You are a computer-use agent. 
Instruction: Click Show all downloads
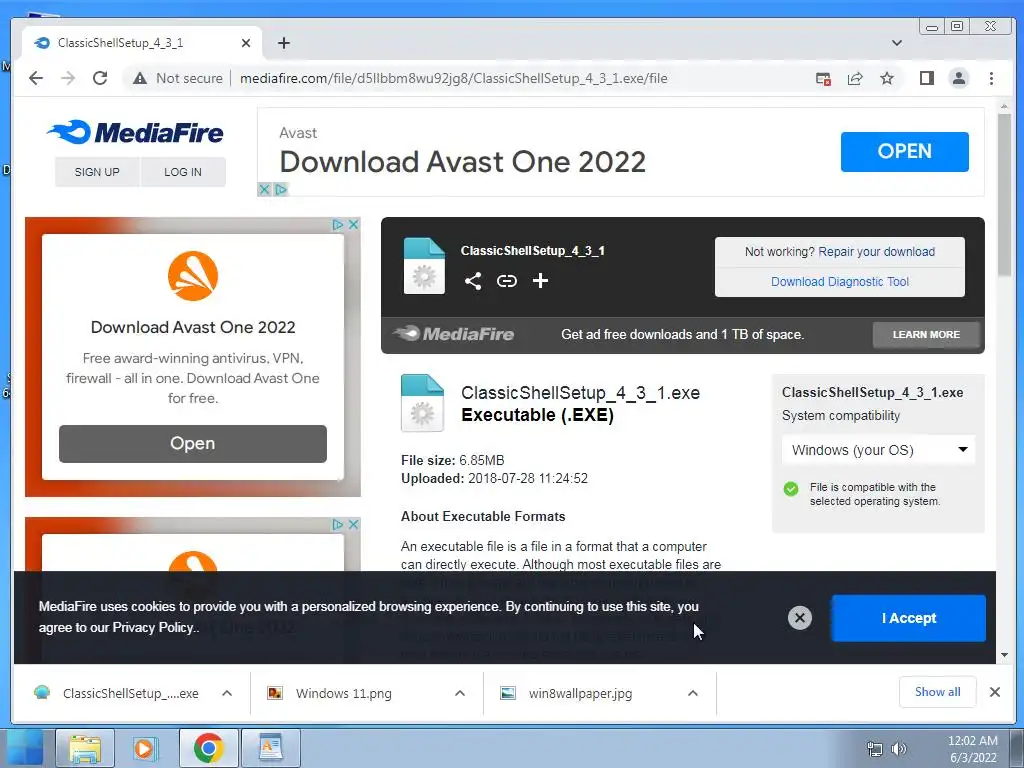pyautogui.click(x=937, y=692)
